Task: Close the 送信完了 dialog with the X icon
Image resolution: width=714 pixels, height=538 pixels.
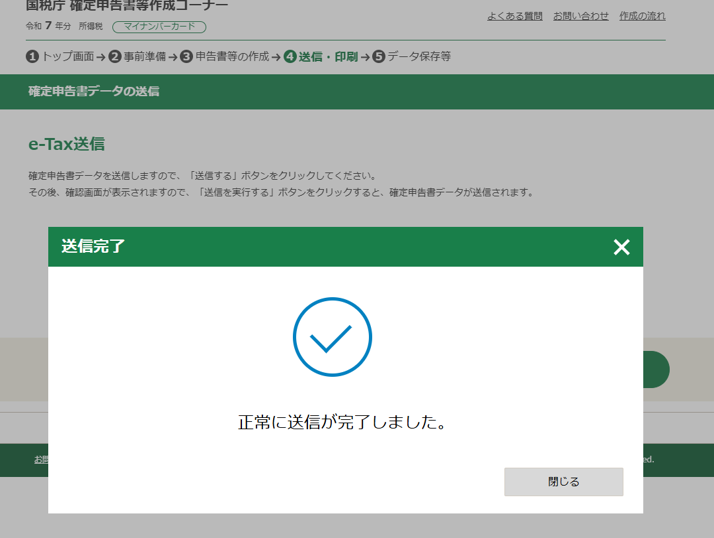Action: pyautogui.click(x=621, y=247)
